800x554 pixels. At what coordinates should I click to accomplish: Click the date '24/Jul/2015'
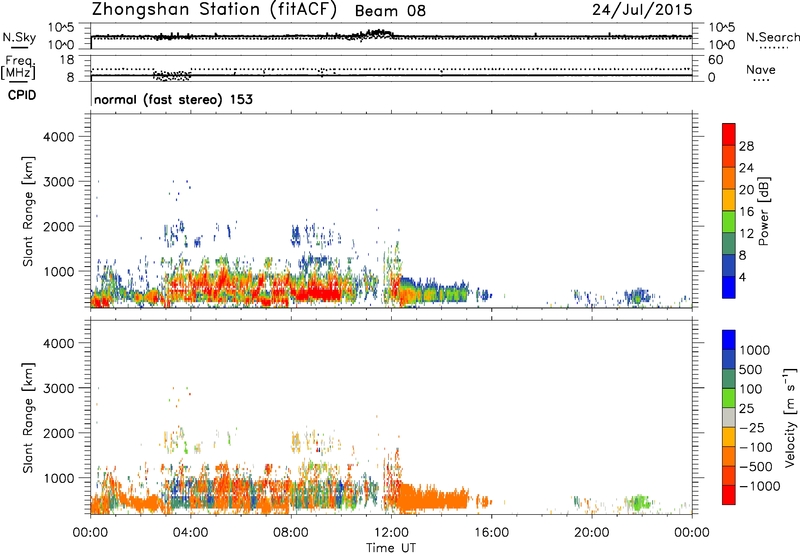tap(642, 10)
